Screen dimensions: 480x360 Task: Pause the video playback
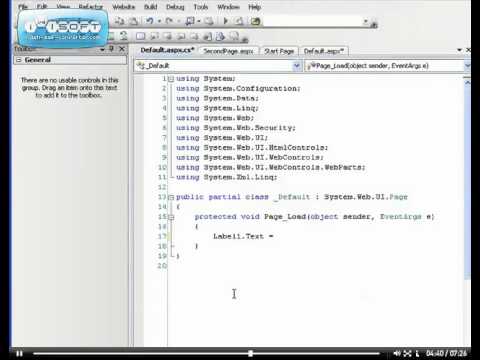[x=20, y=353]
